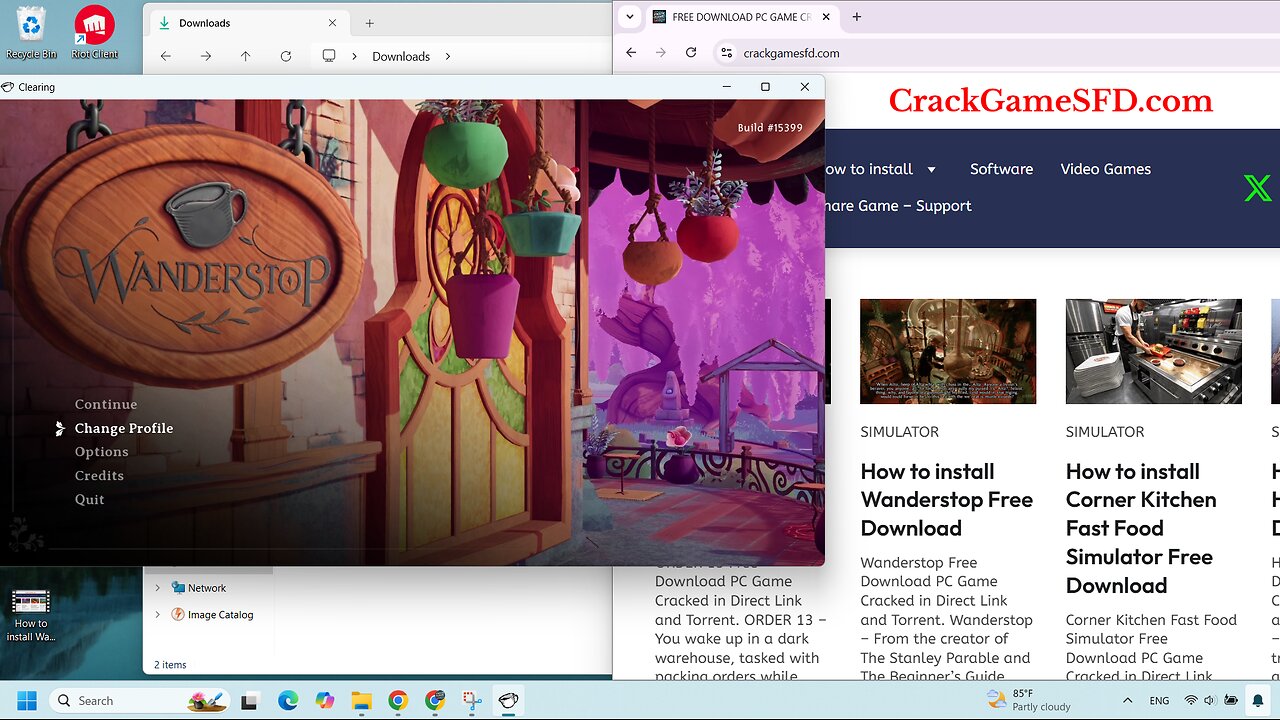The image size is (1280, 720).
Task: Expand the Network tree node
Action: (x=157, y=588)
